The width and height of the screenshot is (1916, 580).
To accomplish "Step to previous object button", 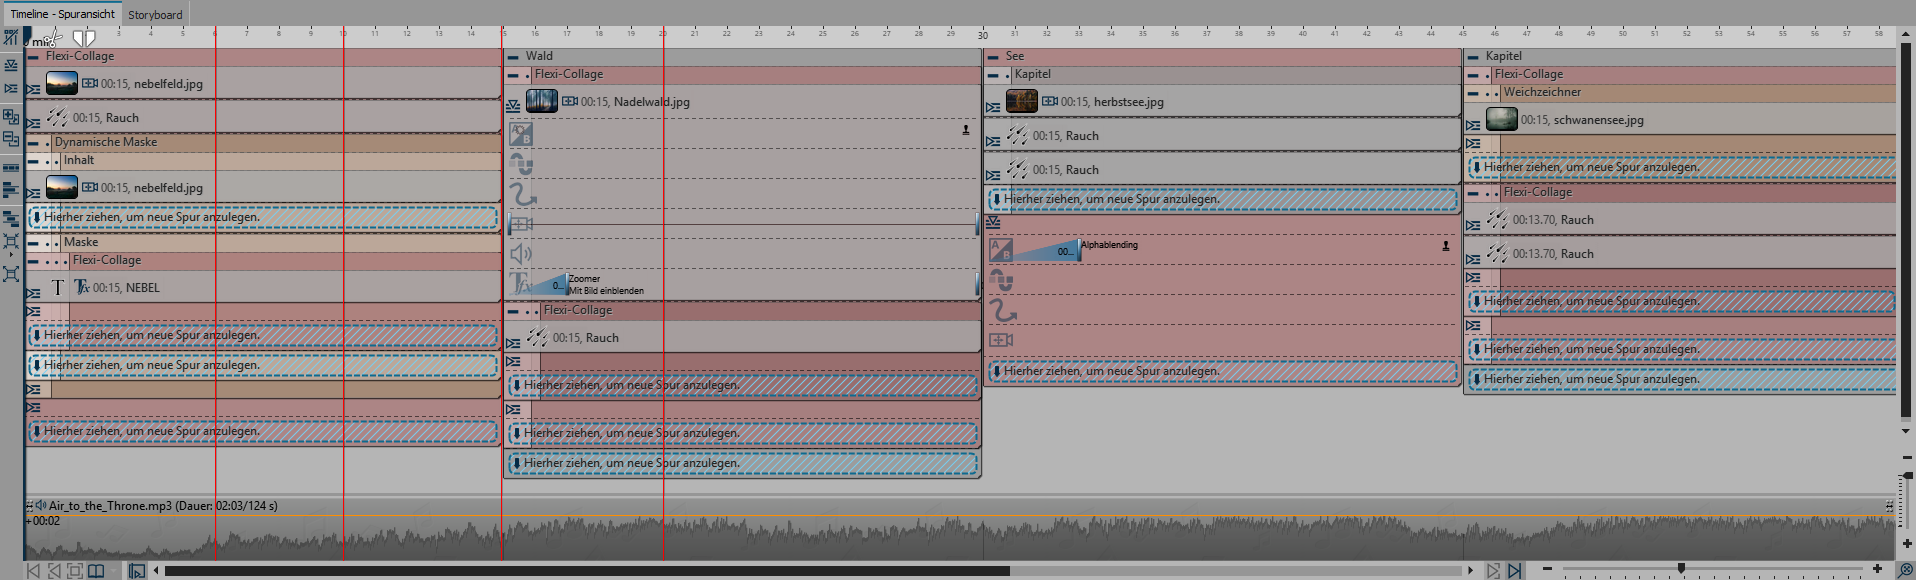I will [54, 571].
